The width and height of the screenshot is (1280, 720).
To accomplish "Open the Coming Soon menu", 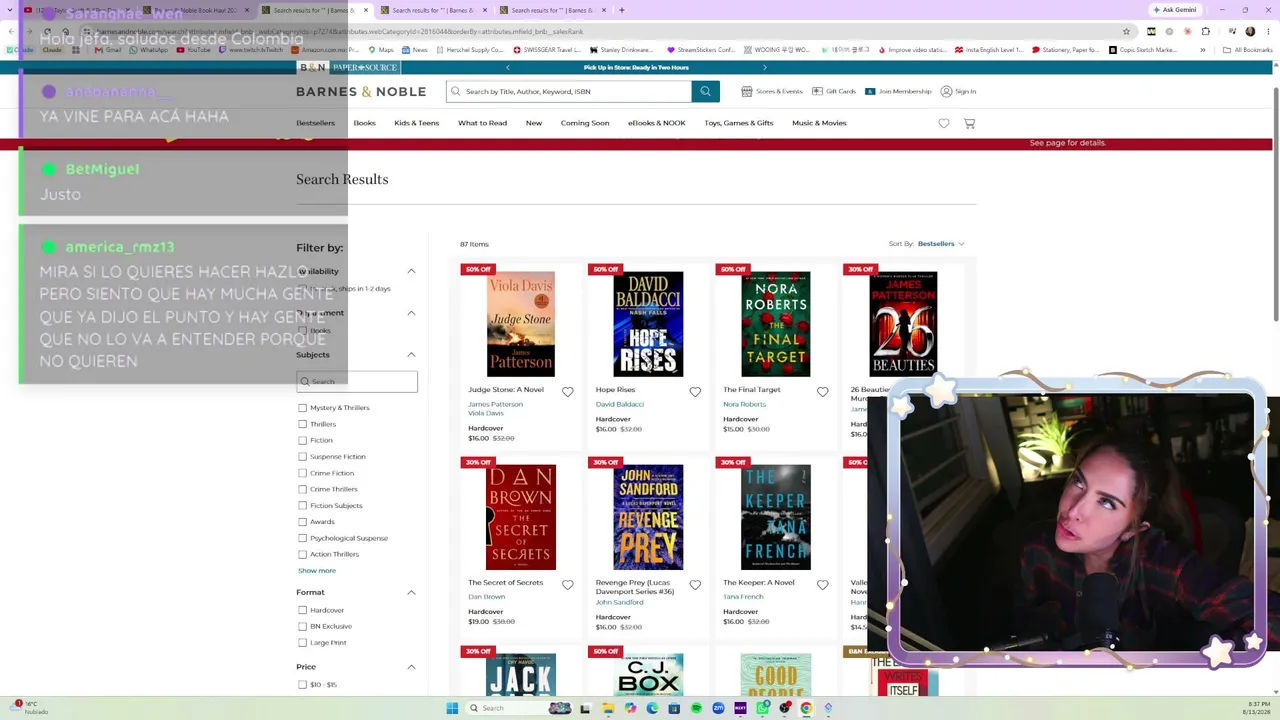I will point(584,123).
